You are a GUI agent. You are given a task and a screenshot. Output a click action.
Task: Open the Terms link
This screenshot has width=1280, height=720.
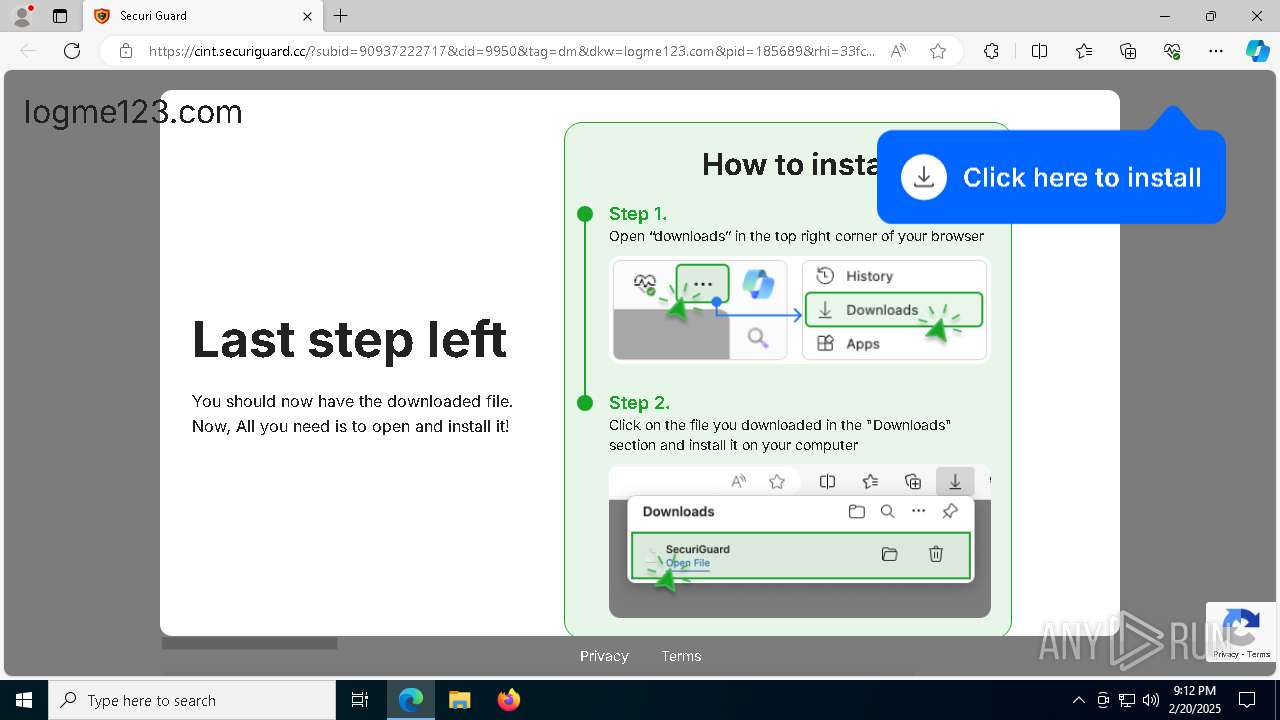[x=681, y=656]
